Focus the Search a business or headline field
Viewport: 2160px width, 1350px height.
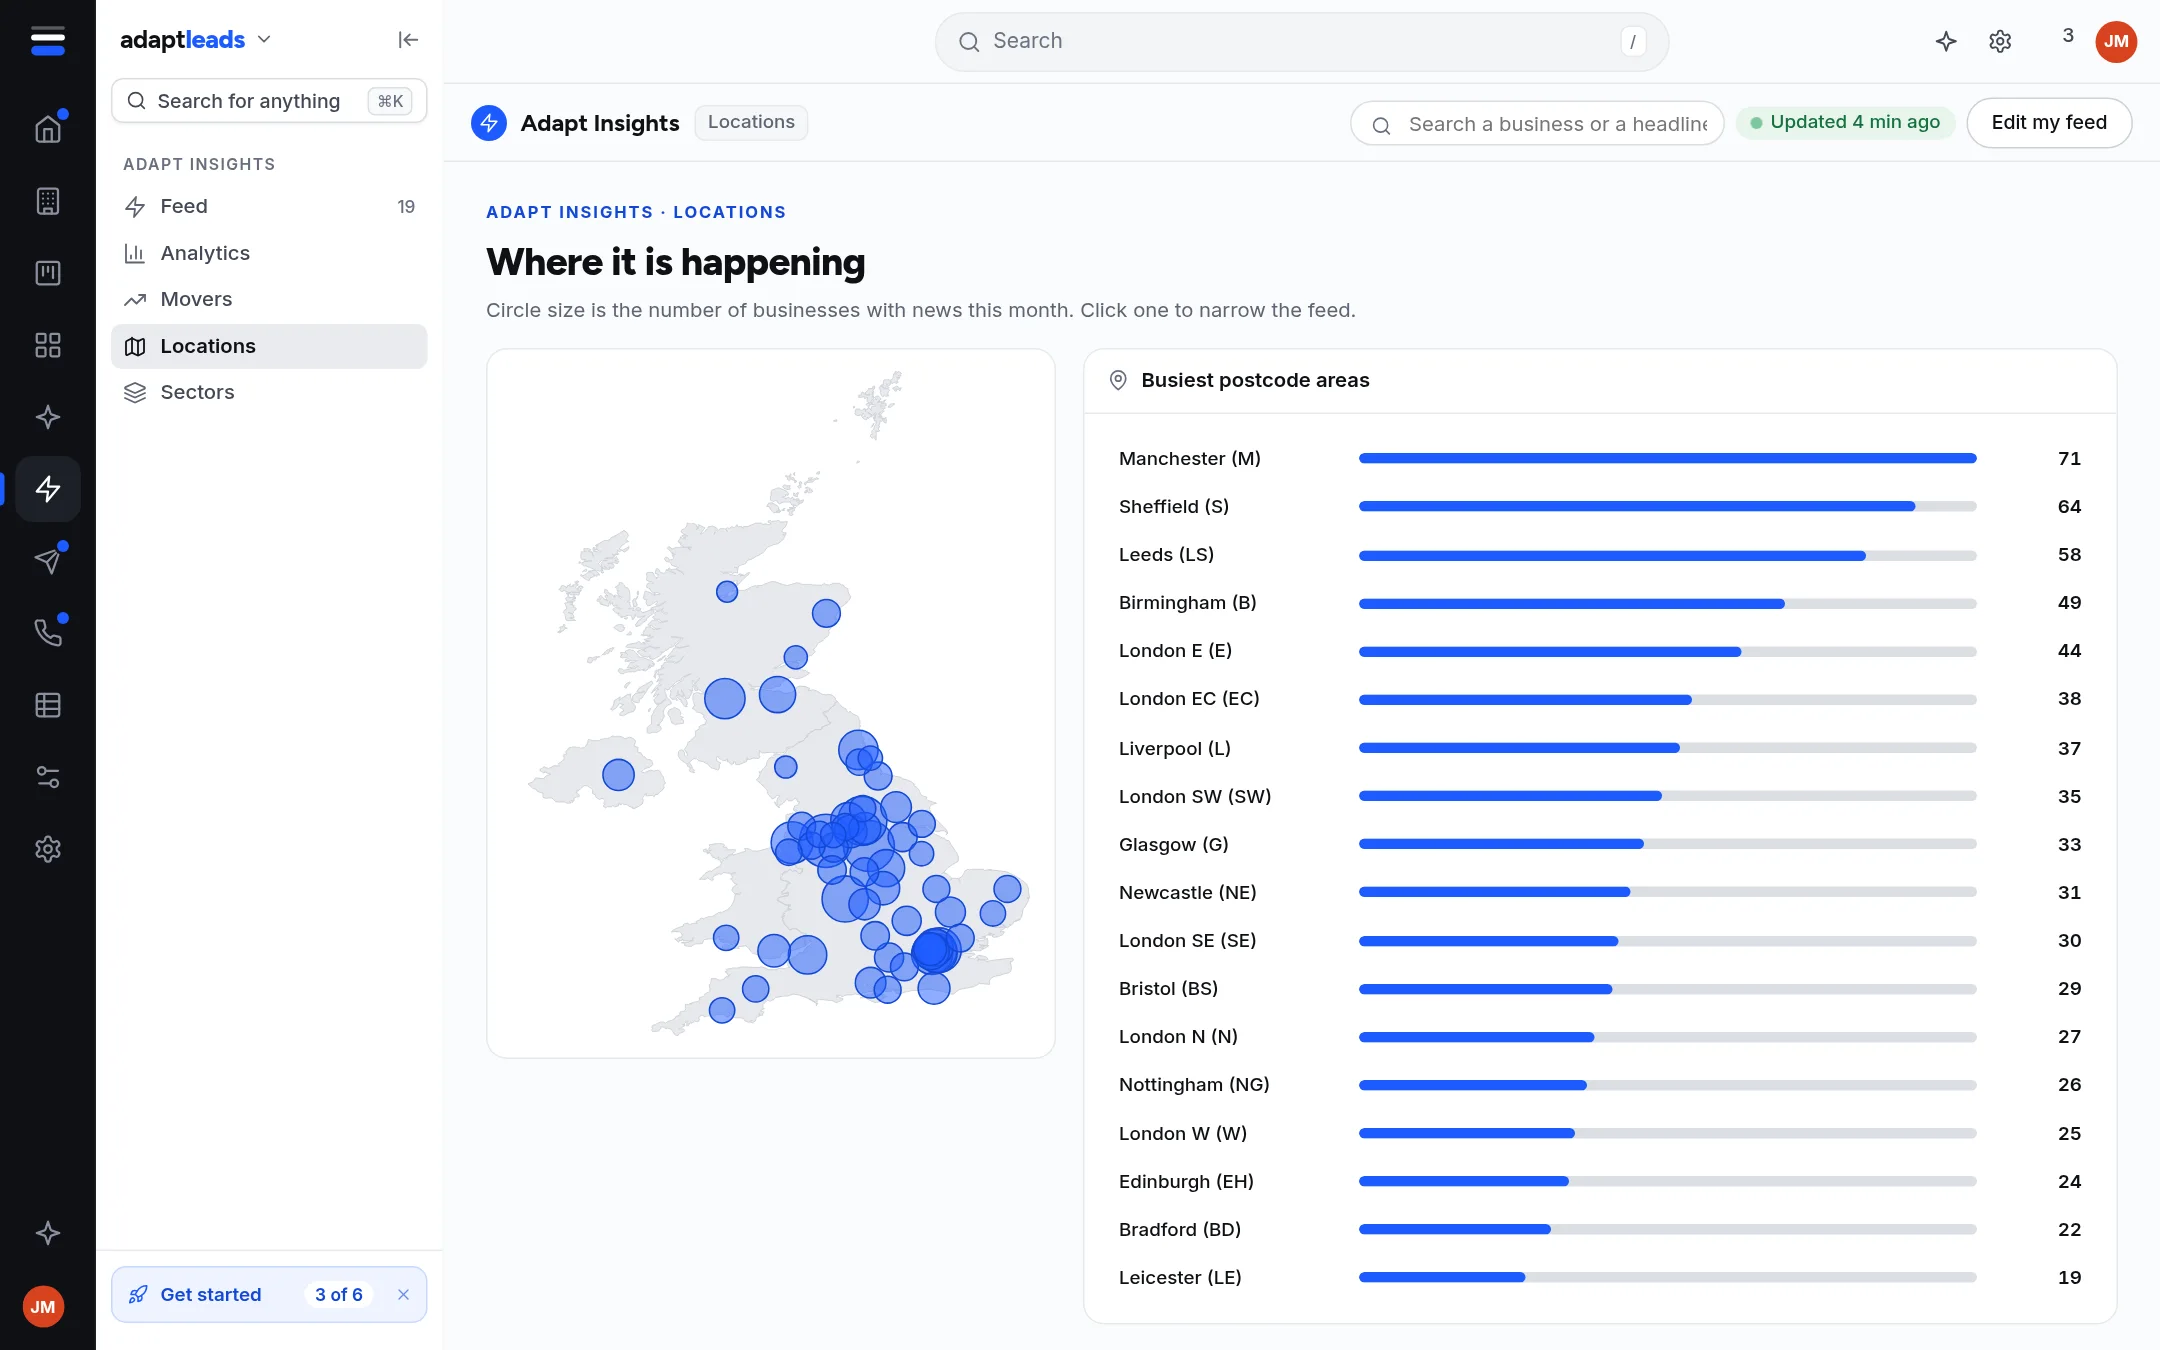pyautogui.click(x=1537, y=124)
